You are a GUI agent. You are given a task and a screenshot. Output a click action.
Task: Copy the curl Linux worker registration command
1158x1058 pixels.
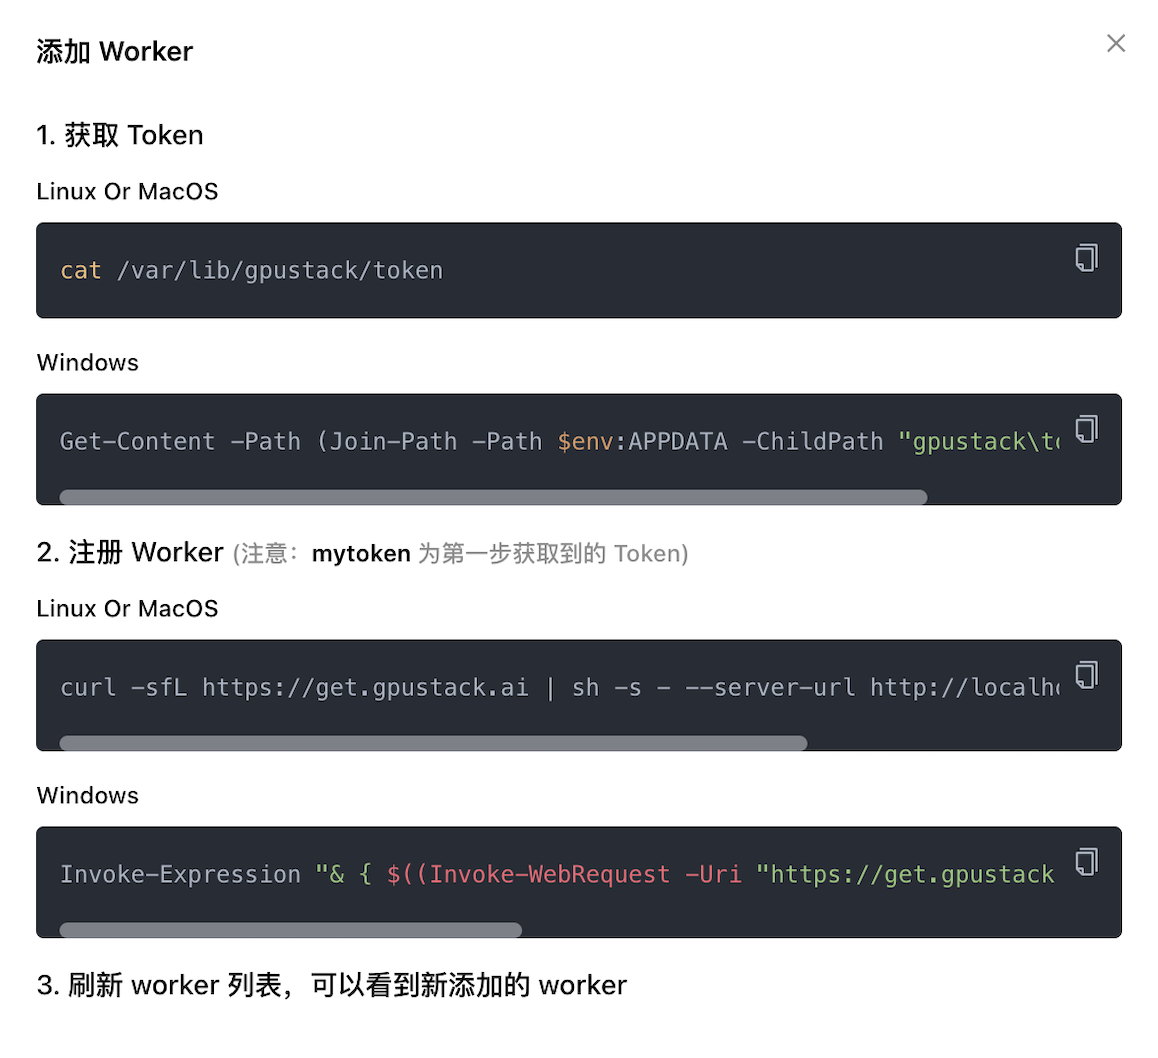[1086, 675]
